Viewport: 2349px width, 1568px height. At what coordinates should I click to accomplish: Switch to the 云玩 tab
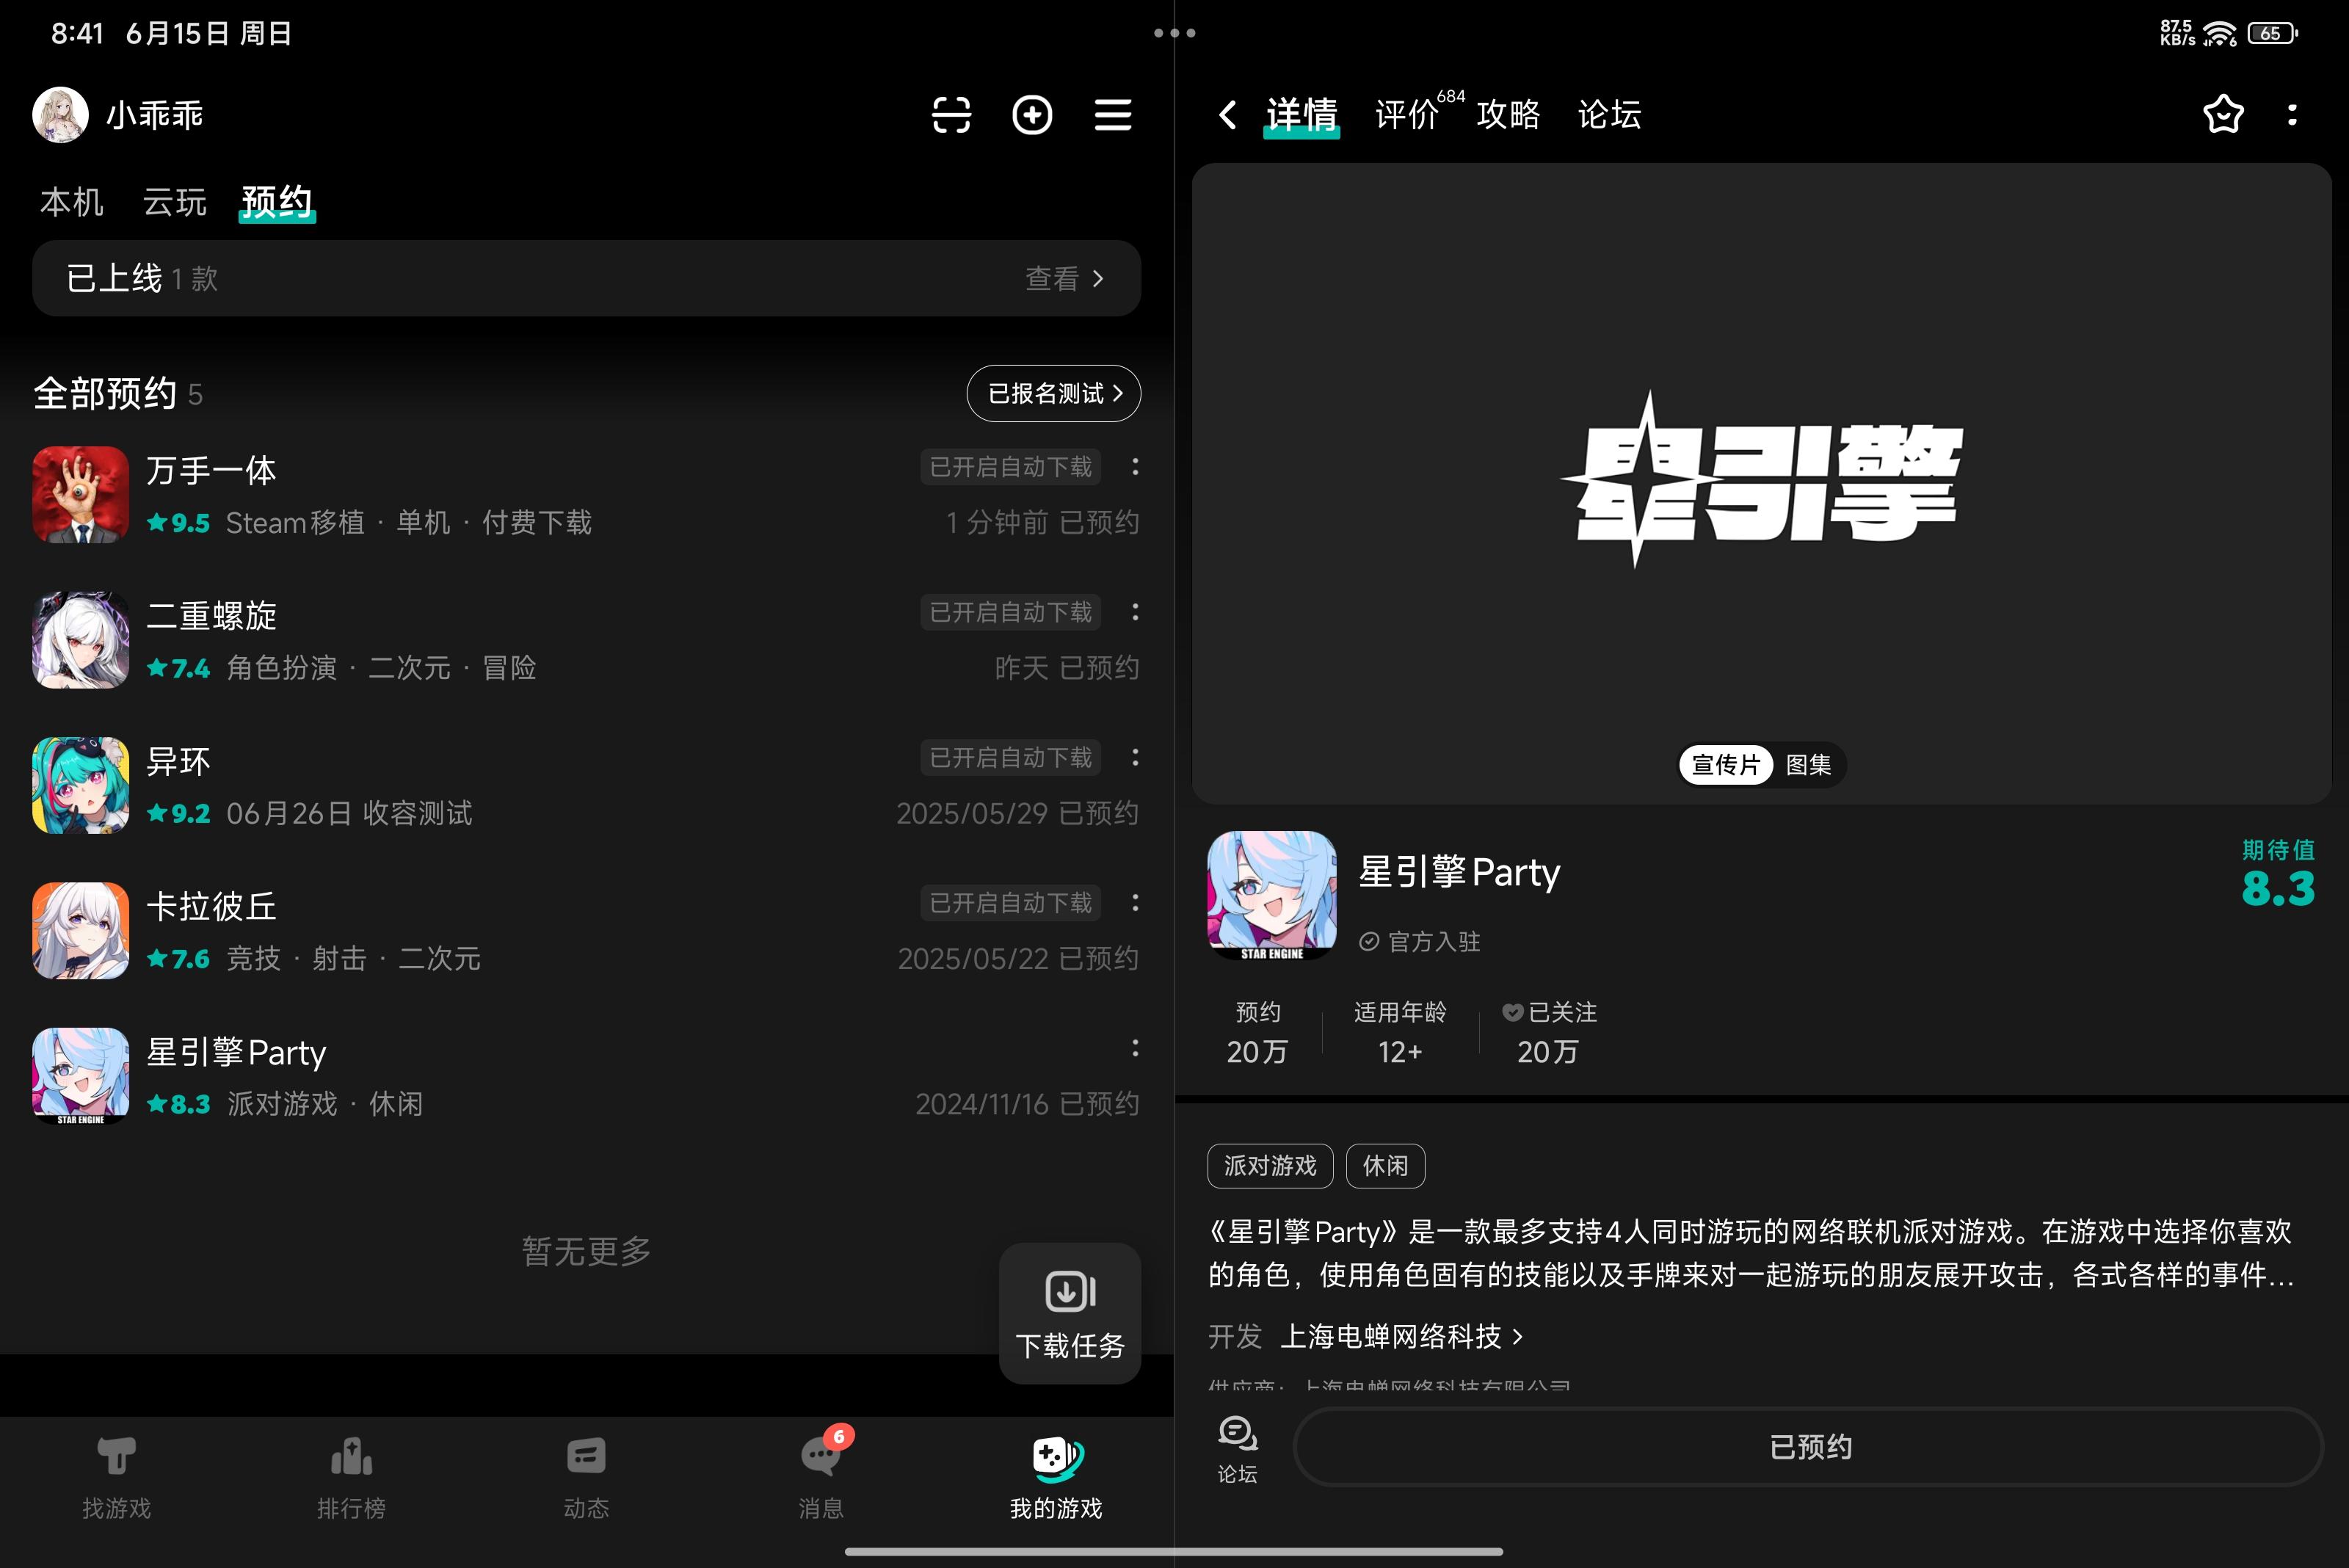tap(175, 202)
